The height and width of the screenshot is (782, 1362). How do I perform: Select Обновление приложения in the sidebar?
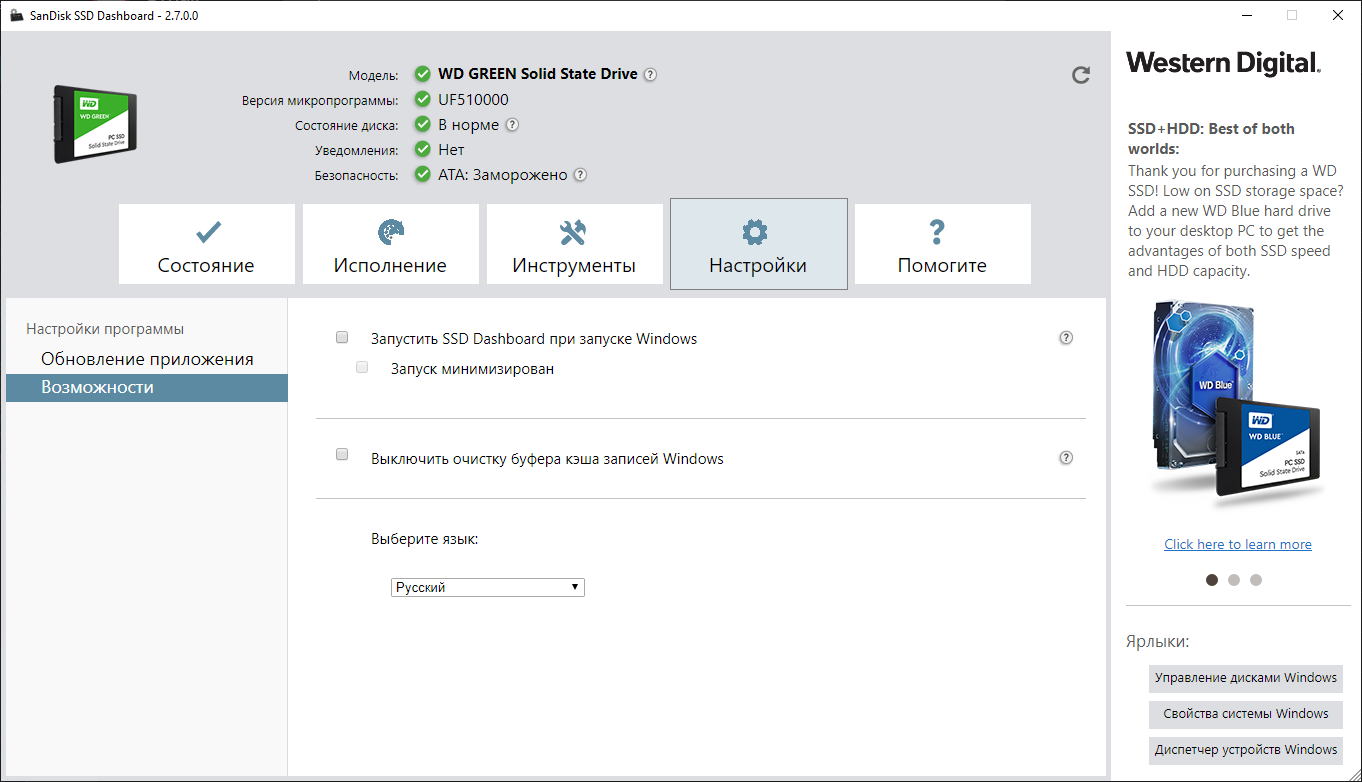coord(147,359)
